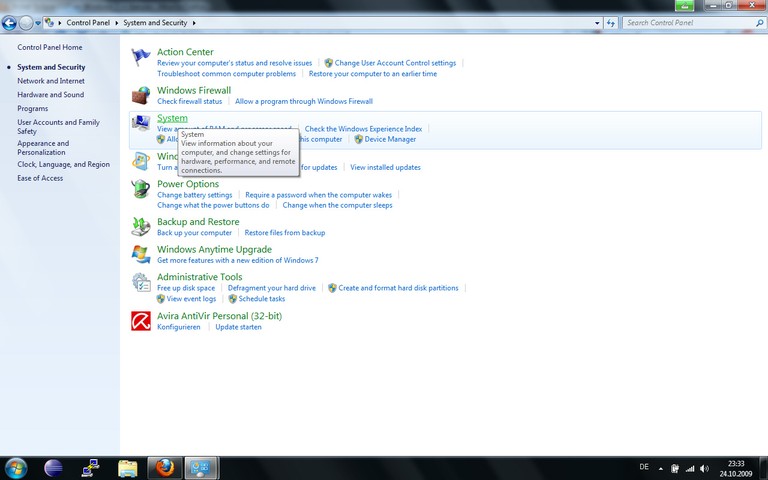Click Restore files from backup

click(285, 233)
